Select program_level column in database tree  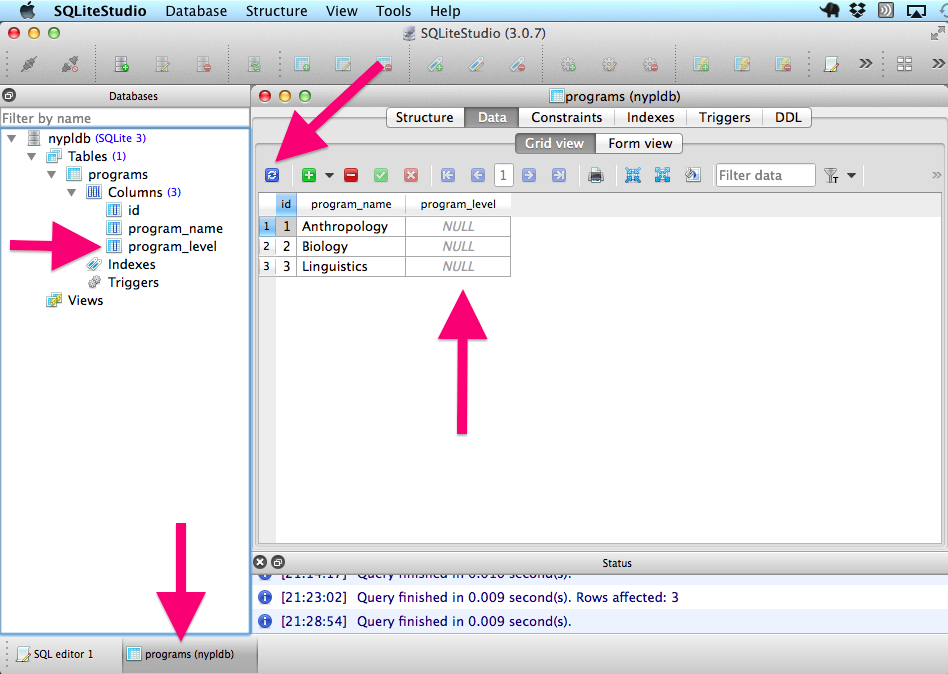(x=172, y=246)
